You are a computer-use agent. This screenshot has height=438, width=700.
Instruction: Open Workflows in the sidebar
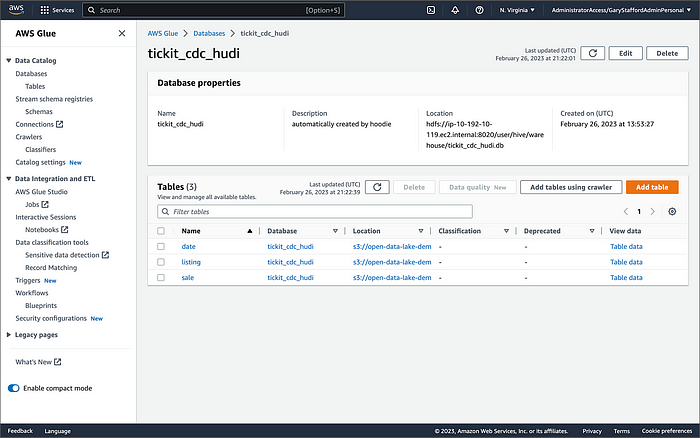[x=32, y=293]
